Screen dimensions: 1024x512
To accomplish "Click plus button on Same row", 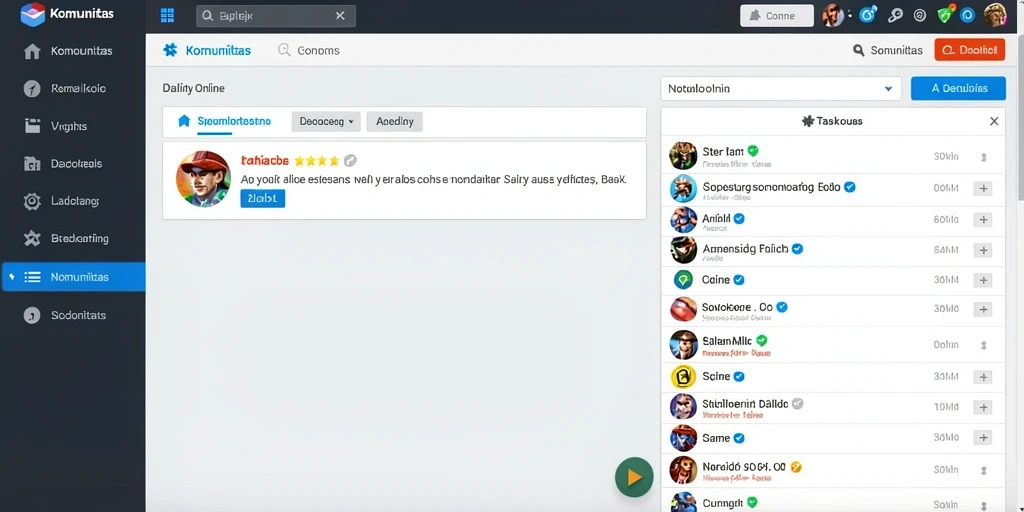I will [982, 438].
